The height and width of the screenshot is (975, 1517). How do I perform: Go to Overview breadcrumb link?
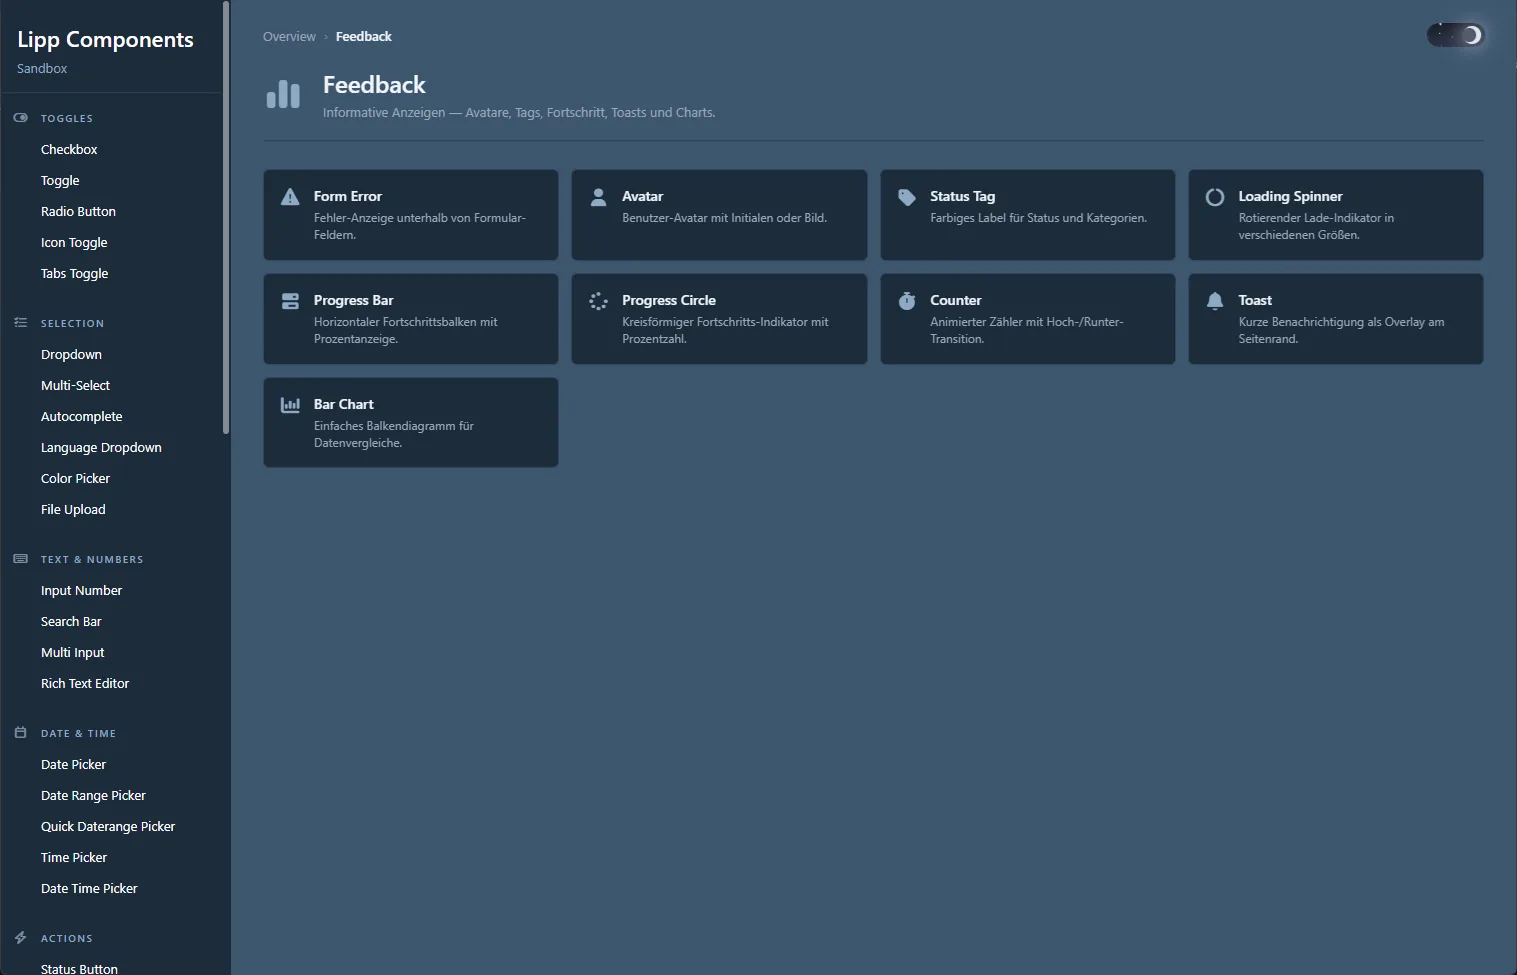[x=289, y=36]
